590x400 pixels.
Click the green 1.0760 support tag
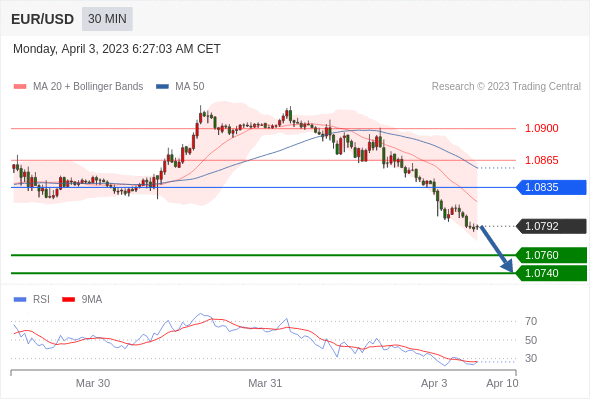(x=551, y=256)
